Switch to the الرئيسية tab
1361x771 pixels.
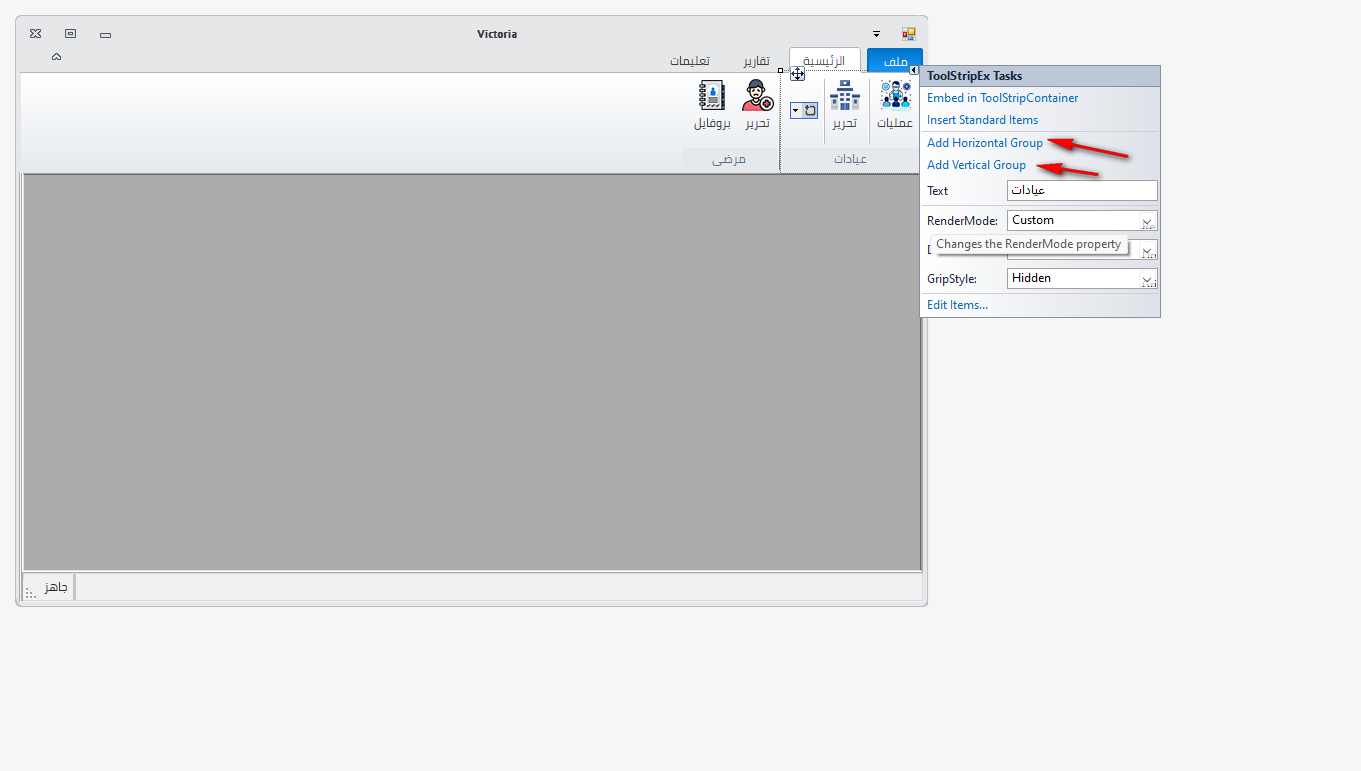click(x=824, y=61)
